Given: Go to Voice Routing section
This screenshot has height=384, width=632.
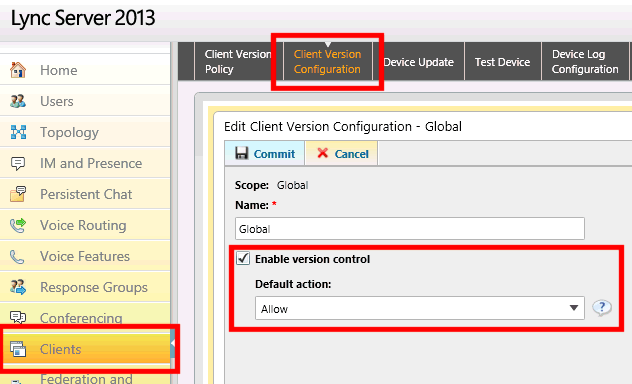Looking at the screenshot, I should point(85,225).
